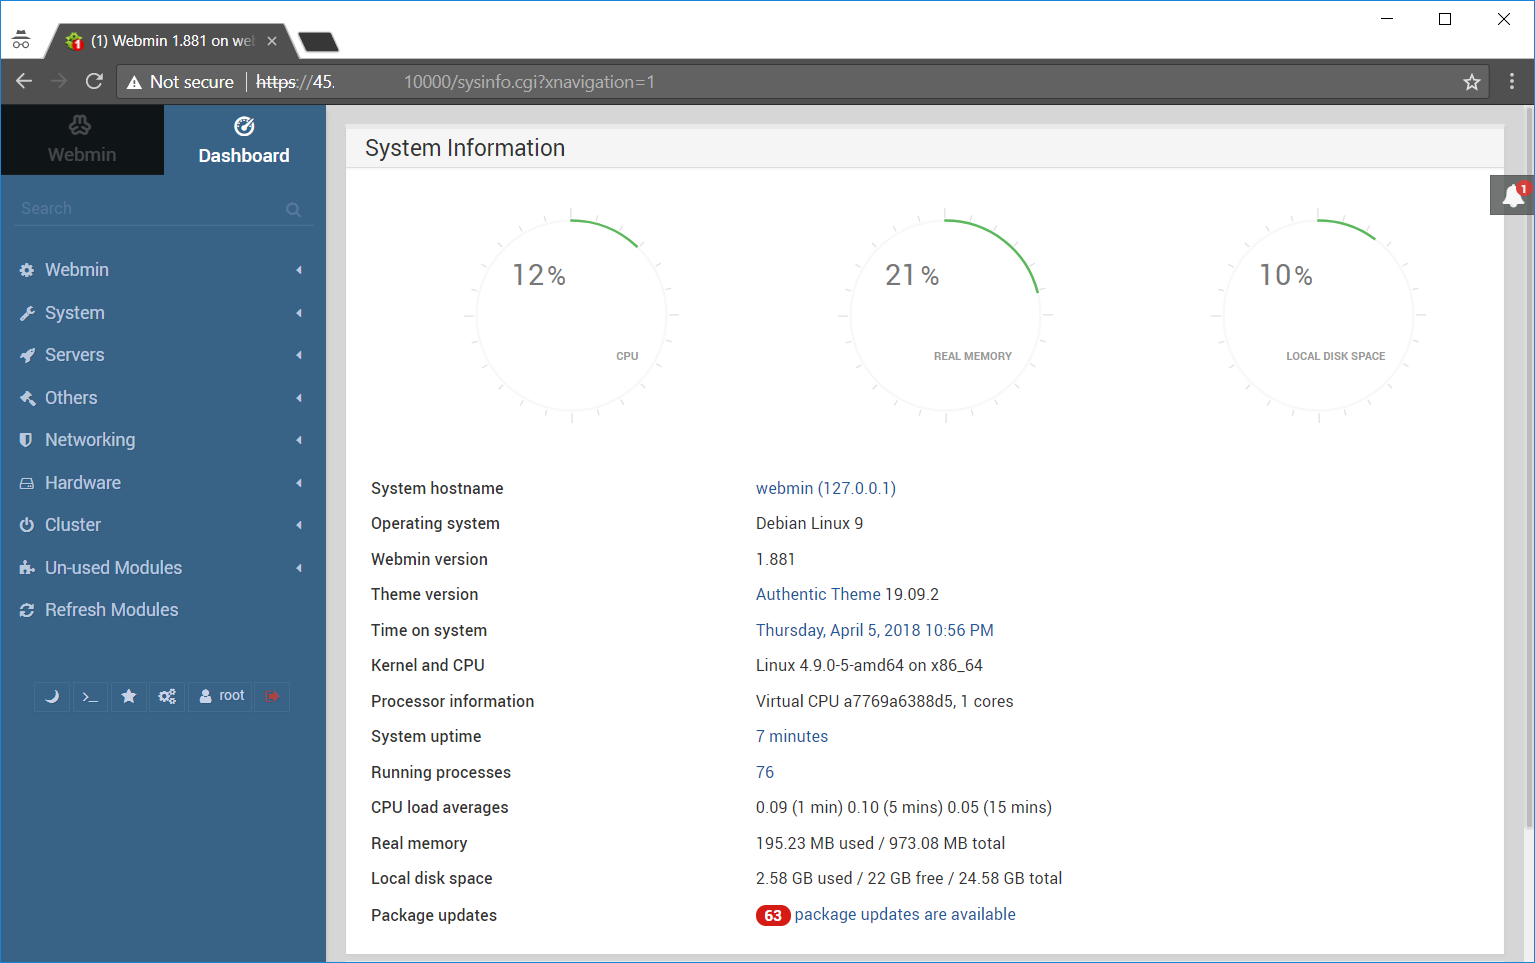
Task: Click the Cluster power icon
Action: 27,525
